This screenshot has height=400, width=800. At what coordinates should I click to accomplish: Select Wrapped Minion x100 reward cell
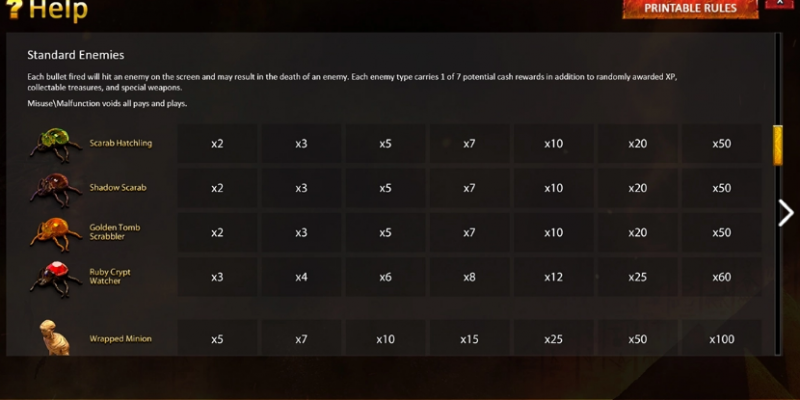(x=721, y=338)
